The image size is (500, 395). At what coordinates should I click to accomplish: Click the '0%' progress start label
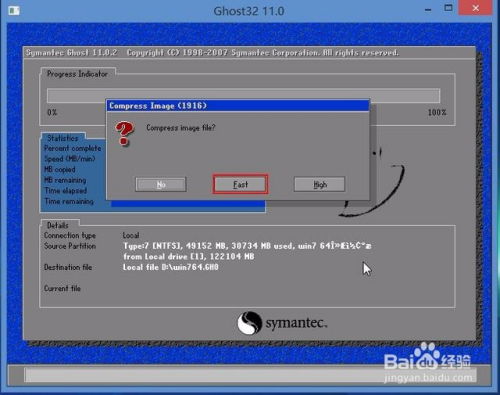pyautogui.click(x=52, y=112)
